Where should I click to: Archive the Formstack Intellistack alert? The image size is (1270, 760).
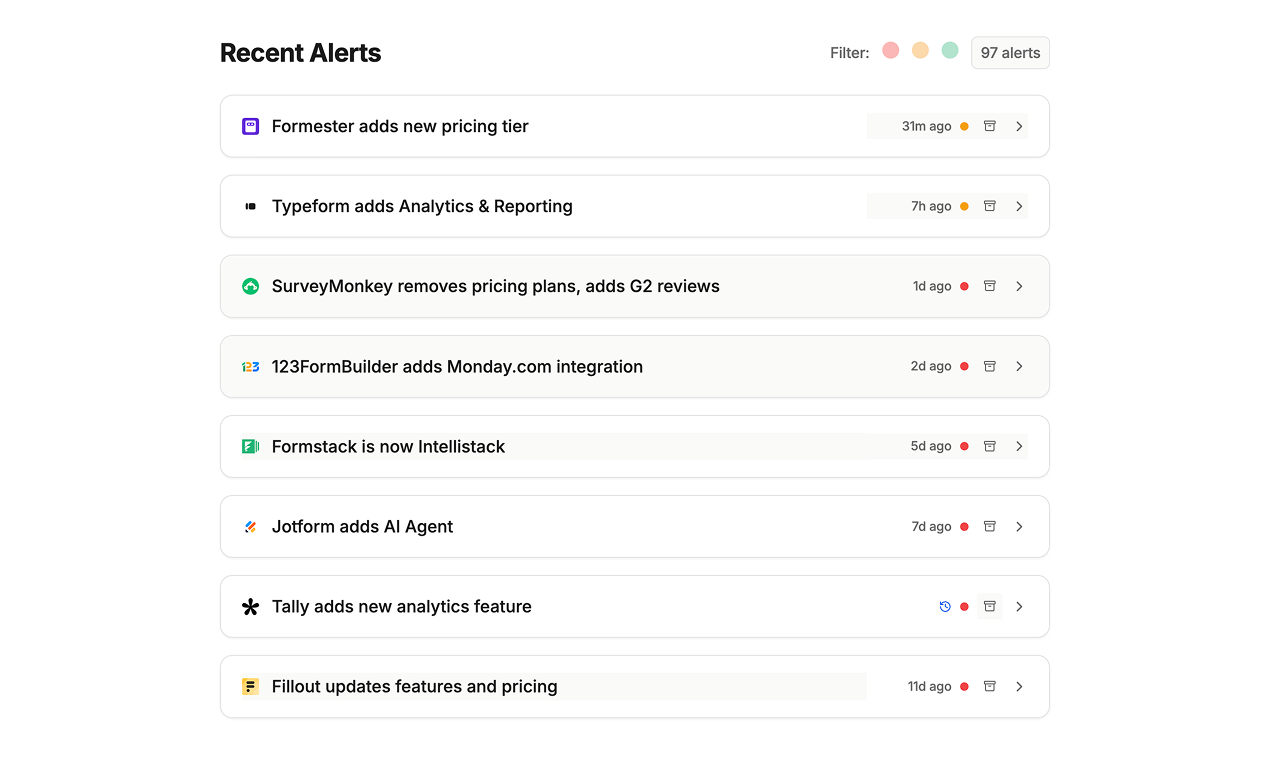click(990, 446)
